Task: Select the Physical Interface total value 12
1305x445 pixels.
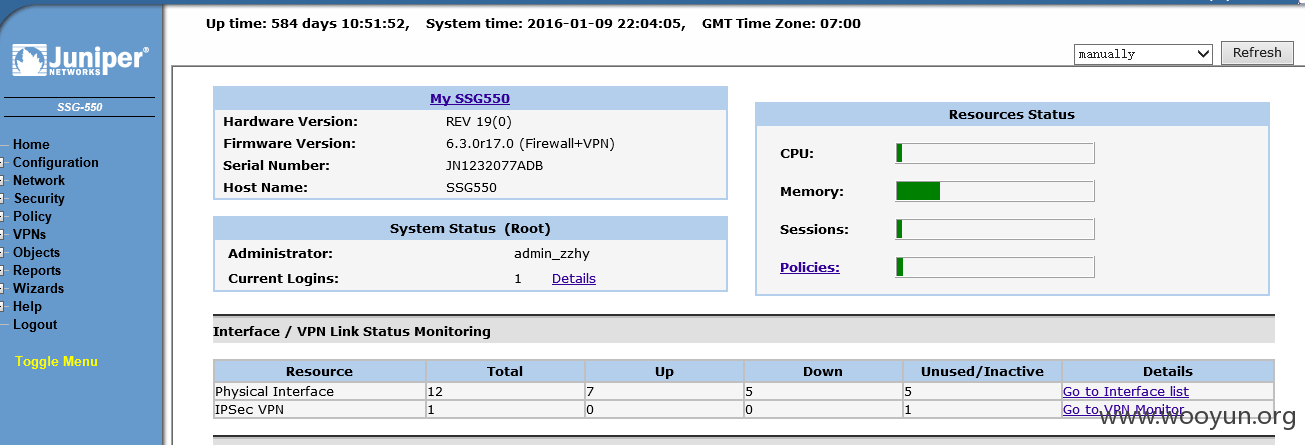Action: click(x=434, y=391)
